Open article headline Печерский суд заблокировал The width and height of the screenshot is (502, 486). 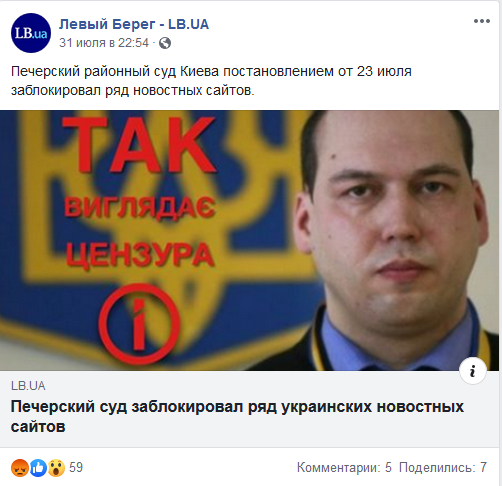coord(237,416)
